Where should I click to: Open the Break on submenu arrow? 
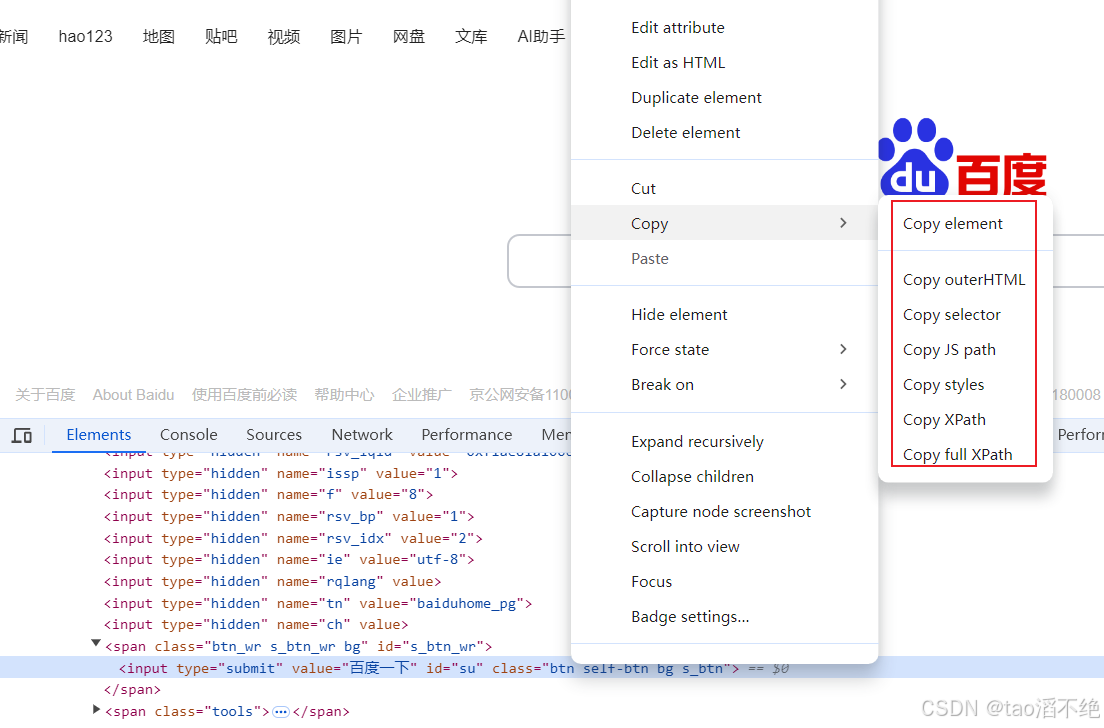[x=843, y=384]
